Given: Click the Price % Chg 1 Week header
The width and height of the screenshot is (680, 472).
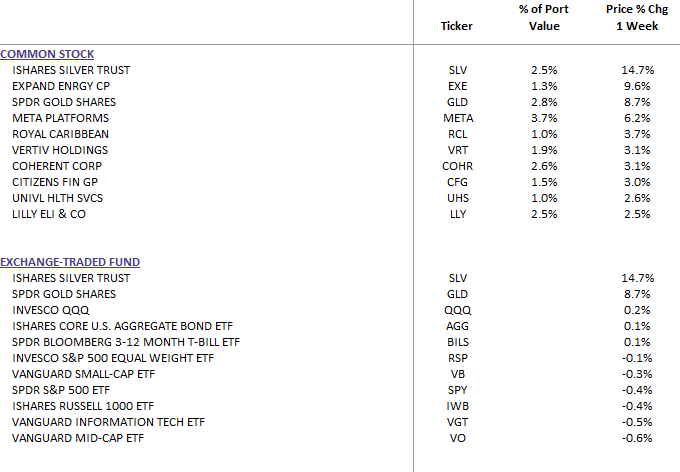Looking at the screenshot, I should 632,18.
